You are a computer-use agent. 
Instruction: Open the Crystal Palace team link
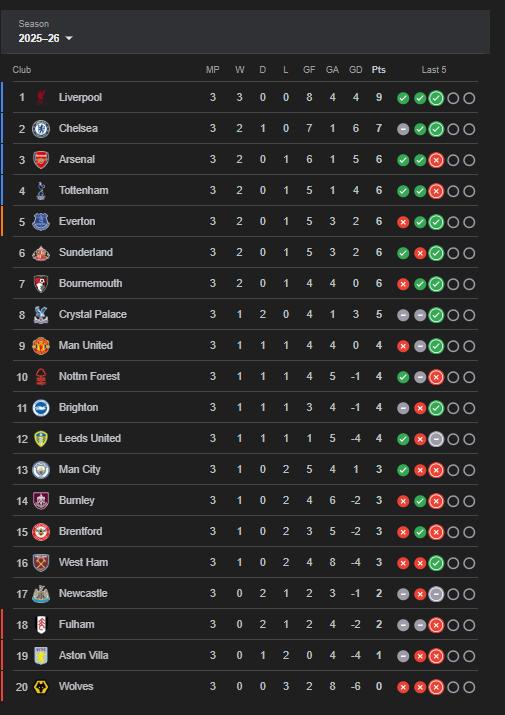click(x=93, y=314)
